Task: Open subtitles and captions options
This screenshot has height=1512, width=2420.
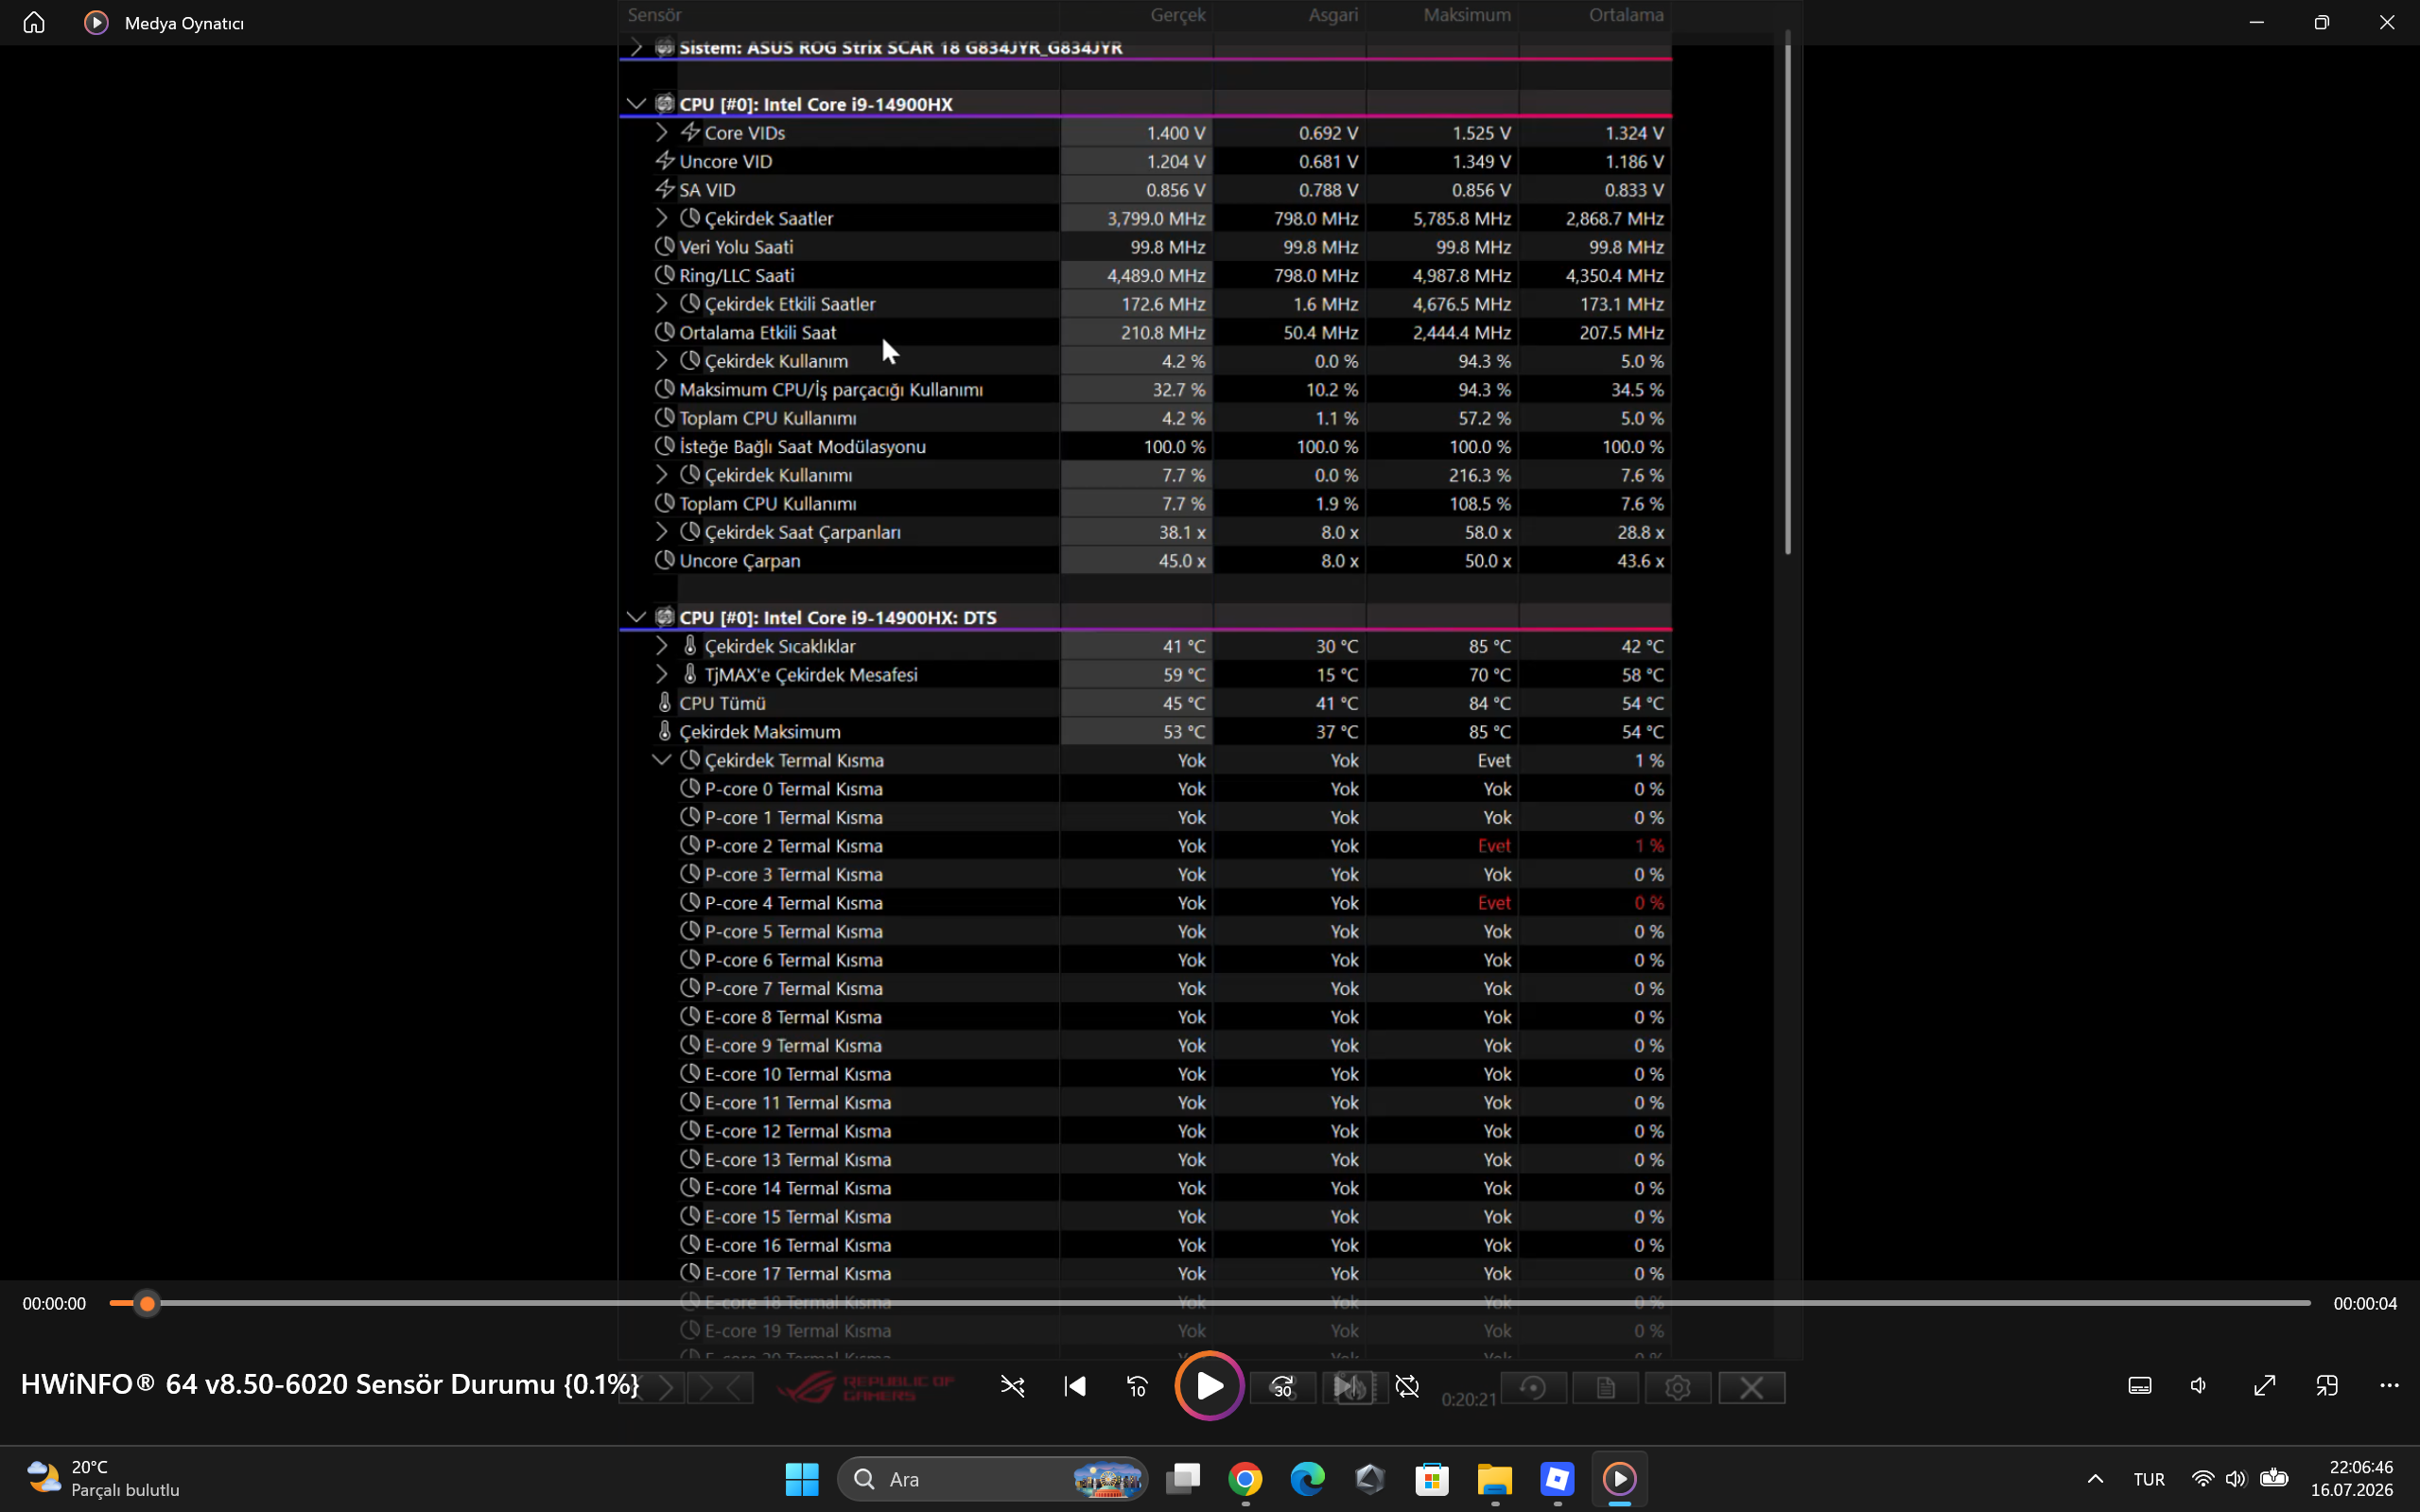Action: pyautogui.click(x=2140, y=1386)
